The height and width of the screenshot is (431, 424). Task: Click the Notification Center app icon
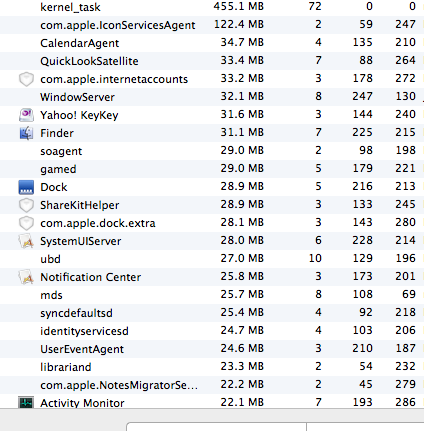coord(26,277)
